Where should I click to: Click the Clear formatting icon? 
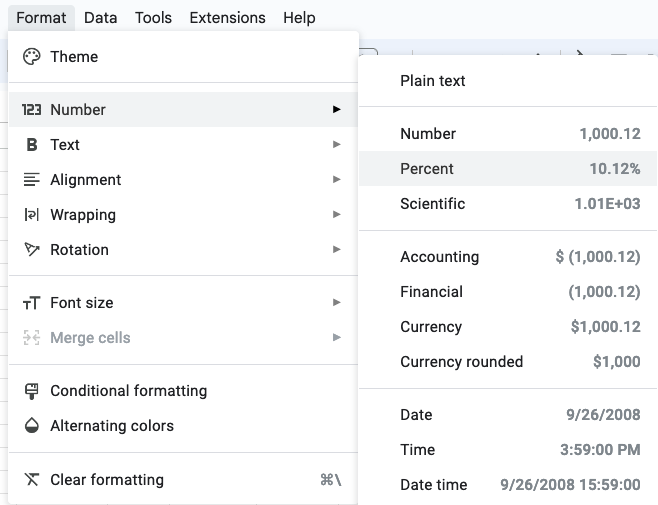pos(31,479)
